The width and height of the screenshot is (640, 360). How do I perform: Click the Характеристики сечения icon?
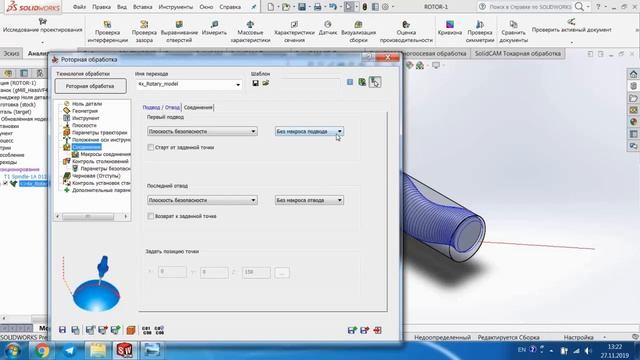click(x=294, y=24)
